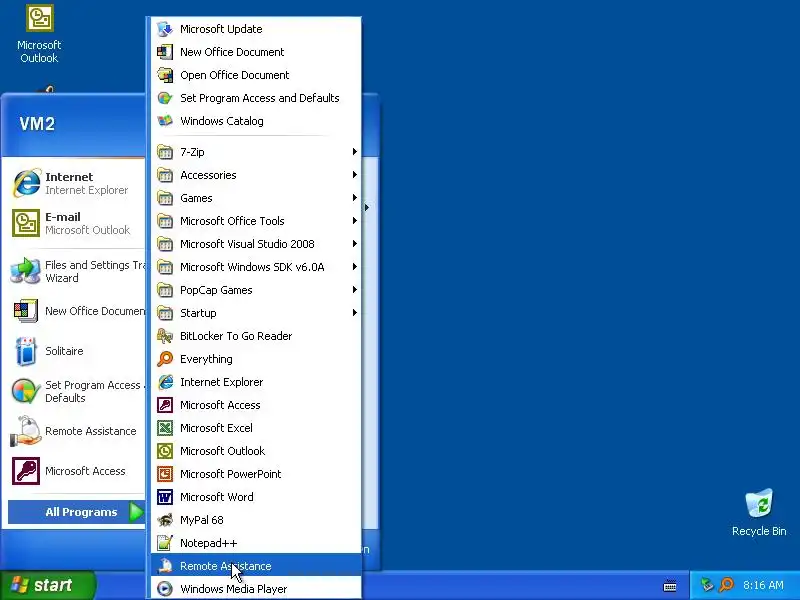Click the Start button
The height and width of the screenshot is (600, 800).
[47, 585]
